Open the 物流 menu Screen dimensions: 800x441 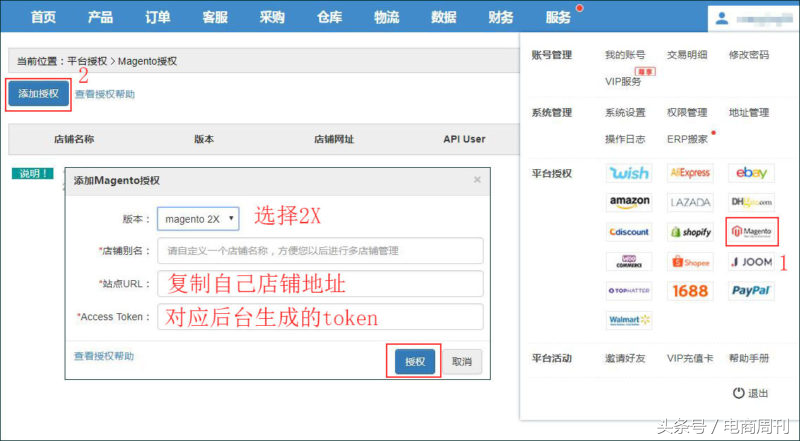(386, 17)
